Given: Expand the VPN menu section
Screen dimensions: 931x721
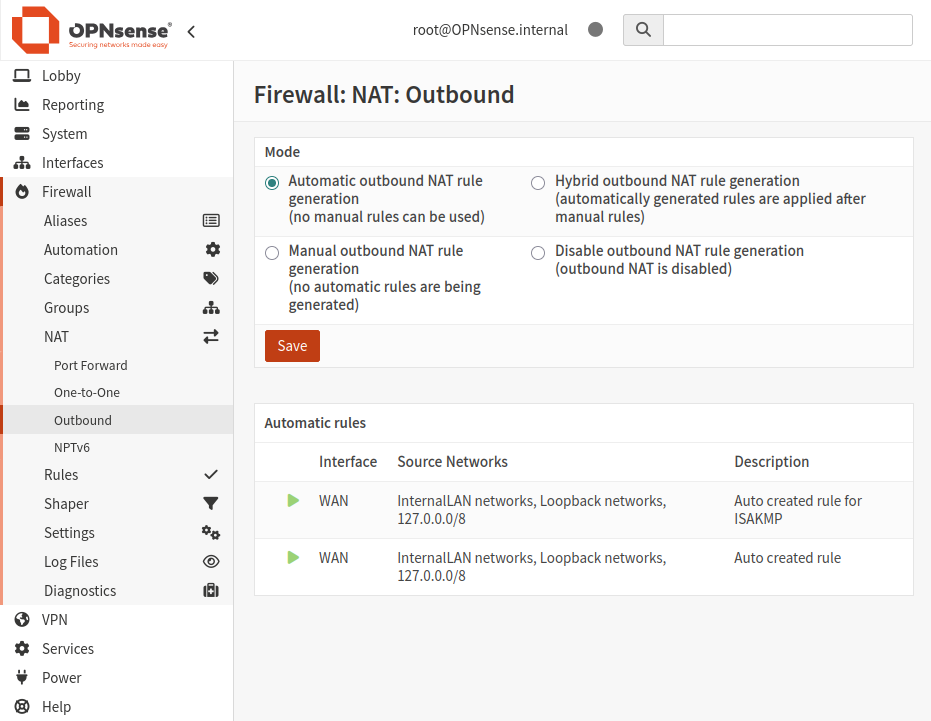Looking at the screenshot, I should (55, 620).
